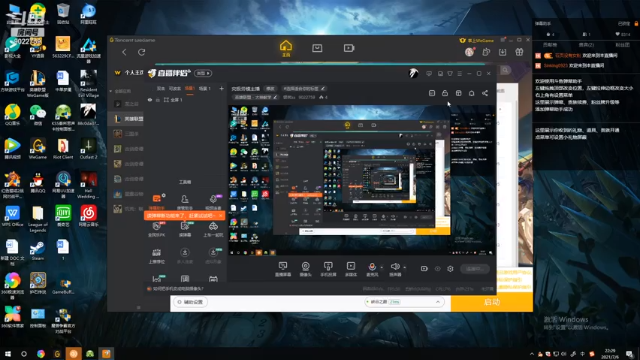Dismiss the orange tooltip banner
The width and height of the screenshot is (640, 360).
pos(221,215)
